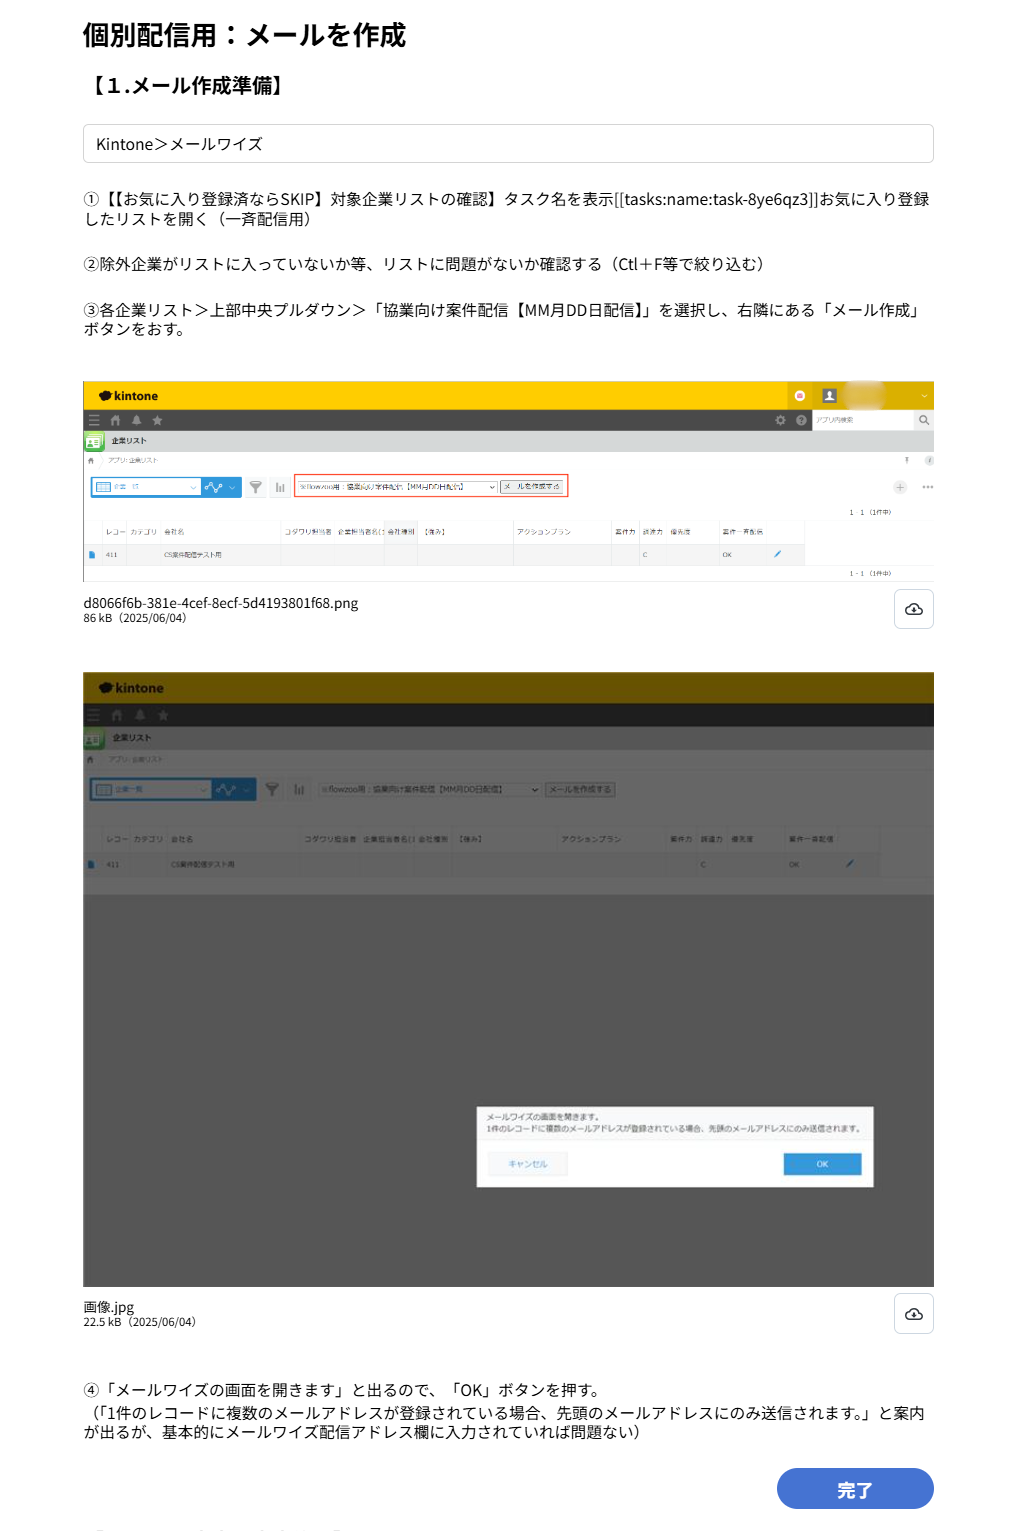Download the 画像.jpg attachment
The width and height of the screenshot is (1033, 1531).
[913, 1314]
